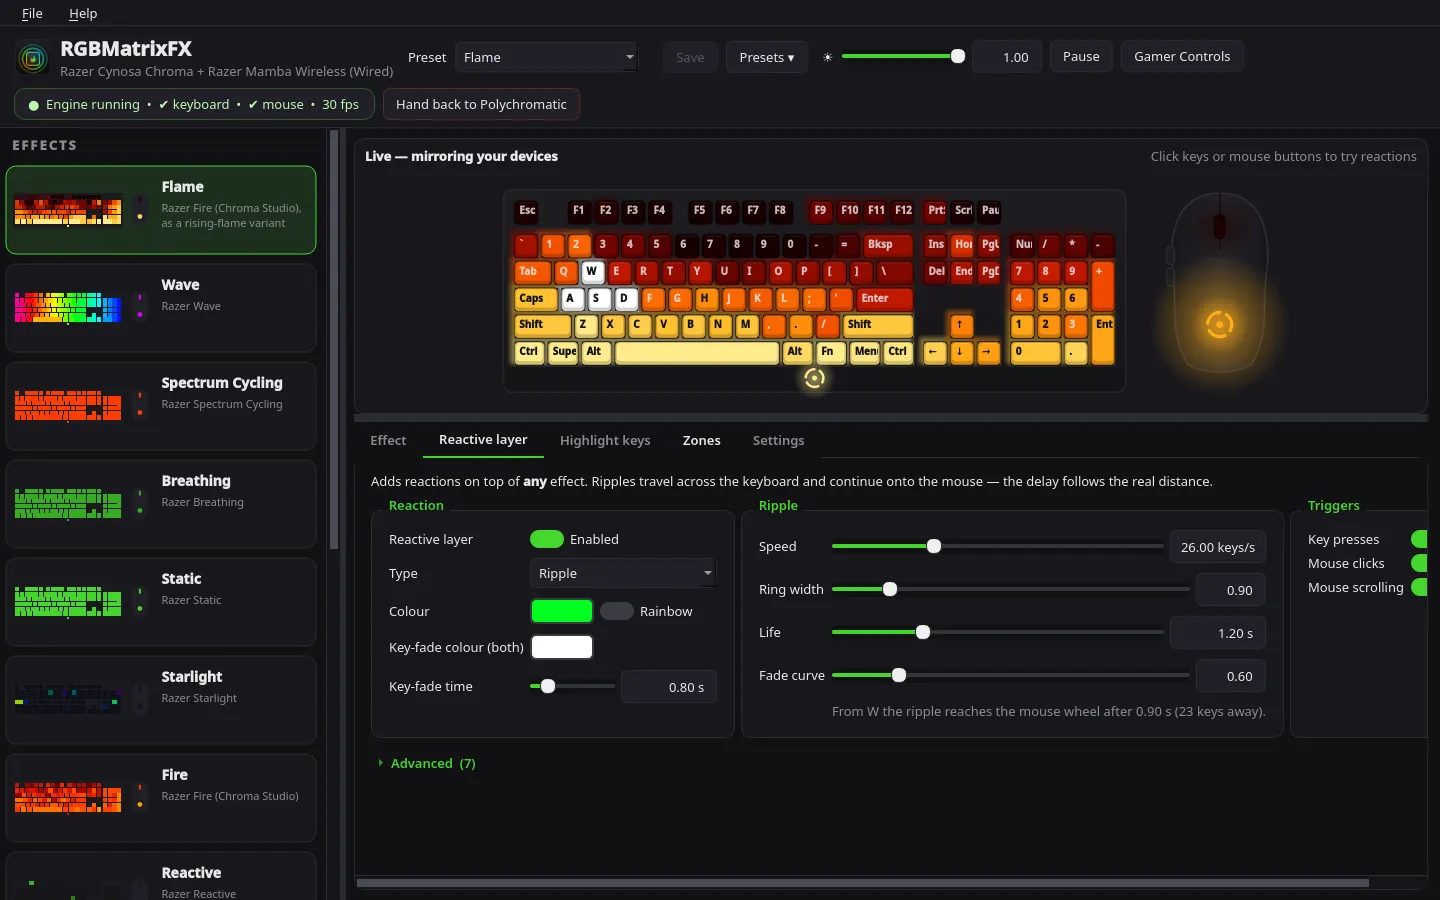Image resolution: width=1440 pixels, height=900 pixels.
Task: Click the Caps key on keyboard preview
Action: click(535, 298)
